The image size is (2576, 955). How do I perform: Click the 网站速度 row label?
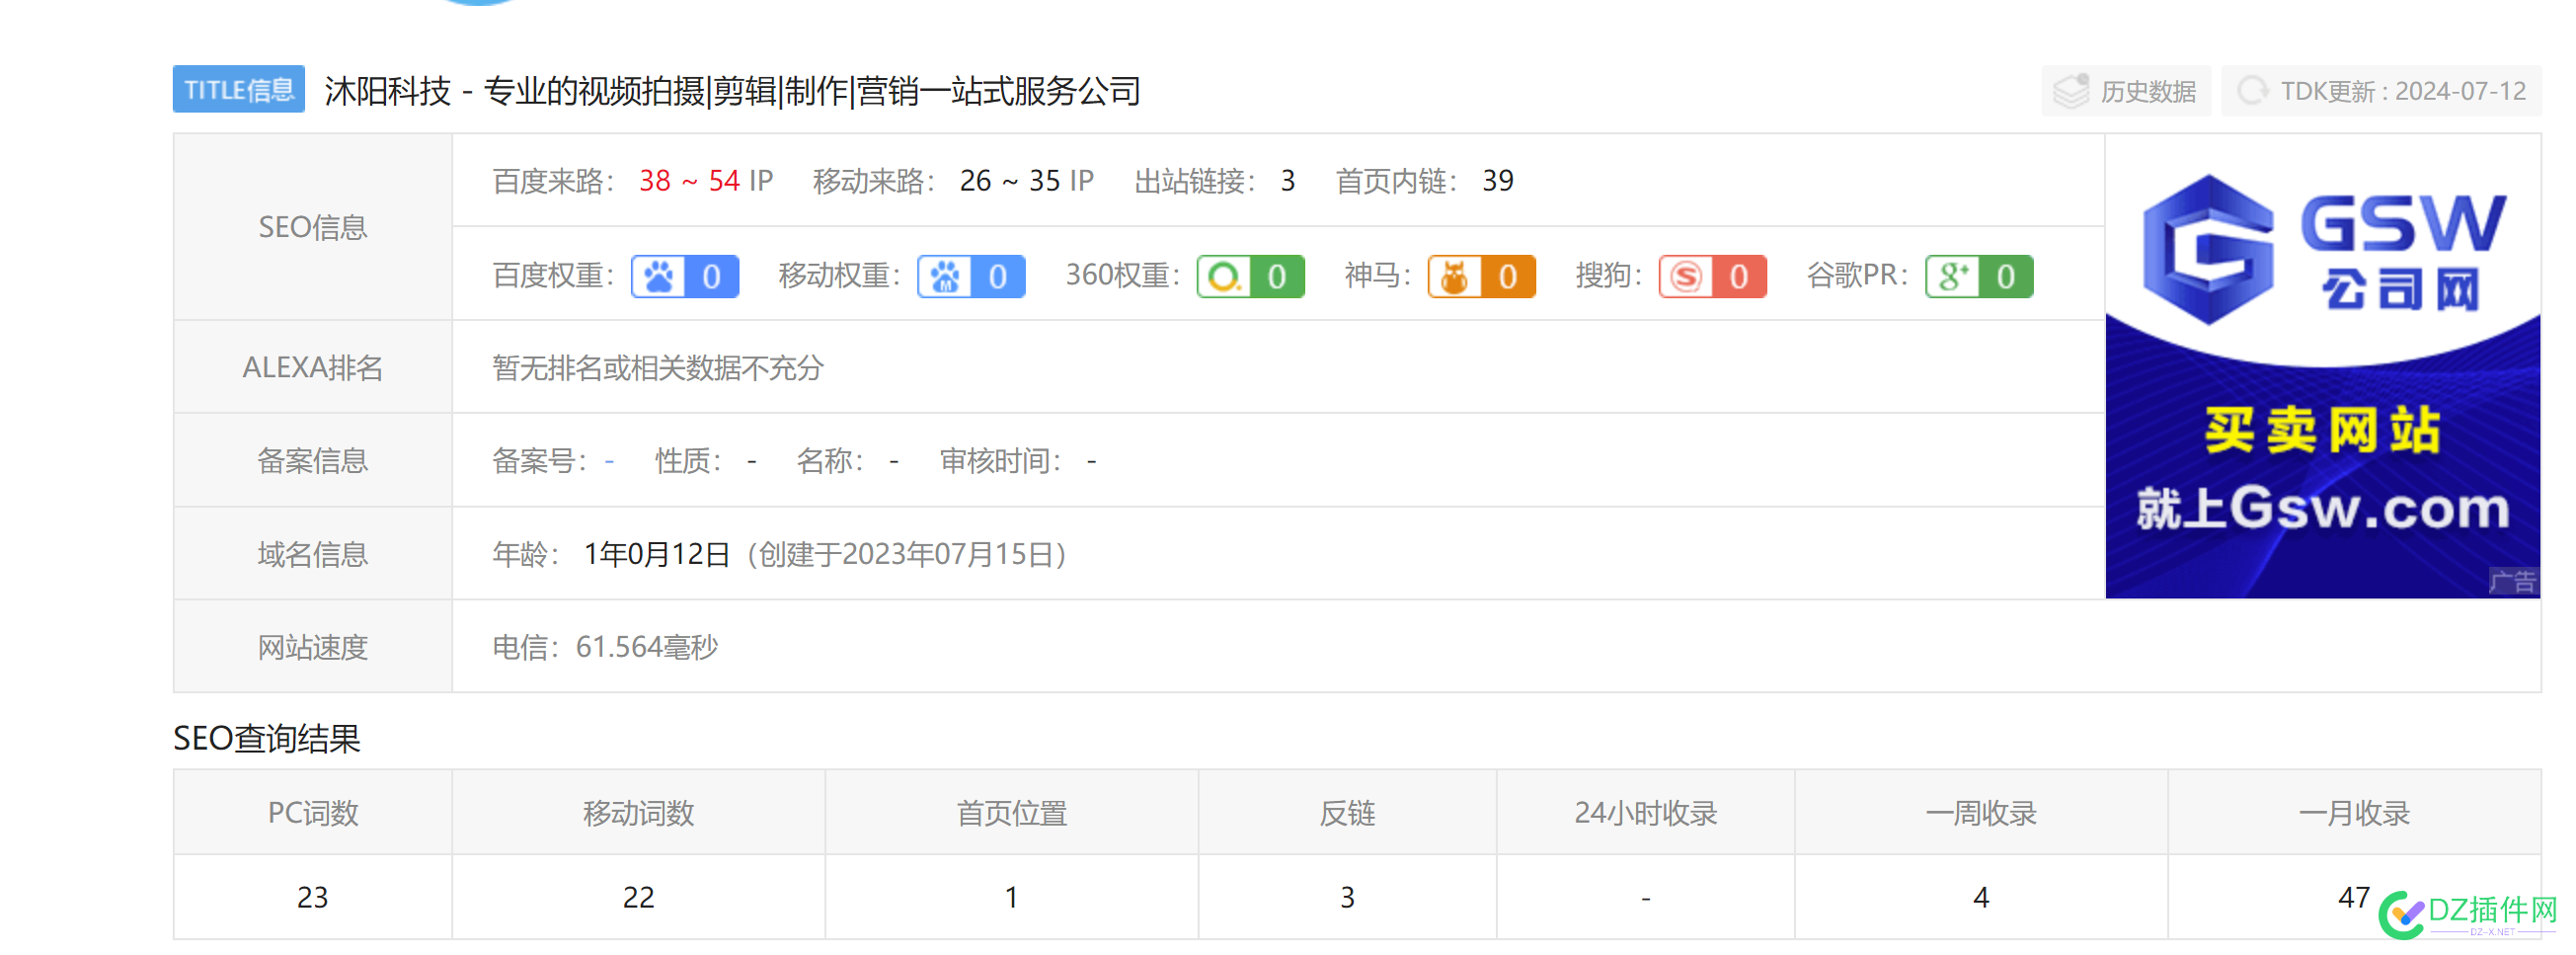(x=313, y=647)
